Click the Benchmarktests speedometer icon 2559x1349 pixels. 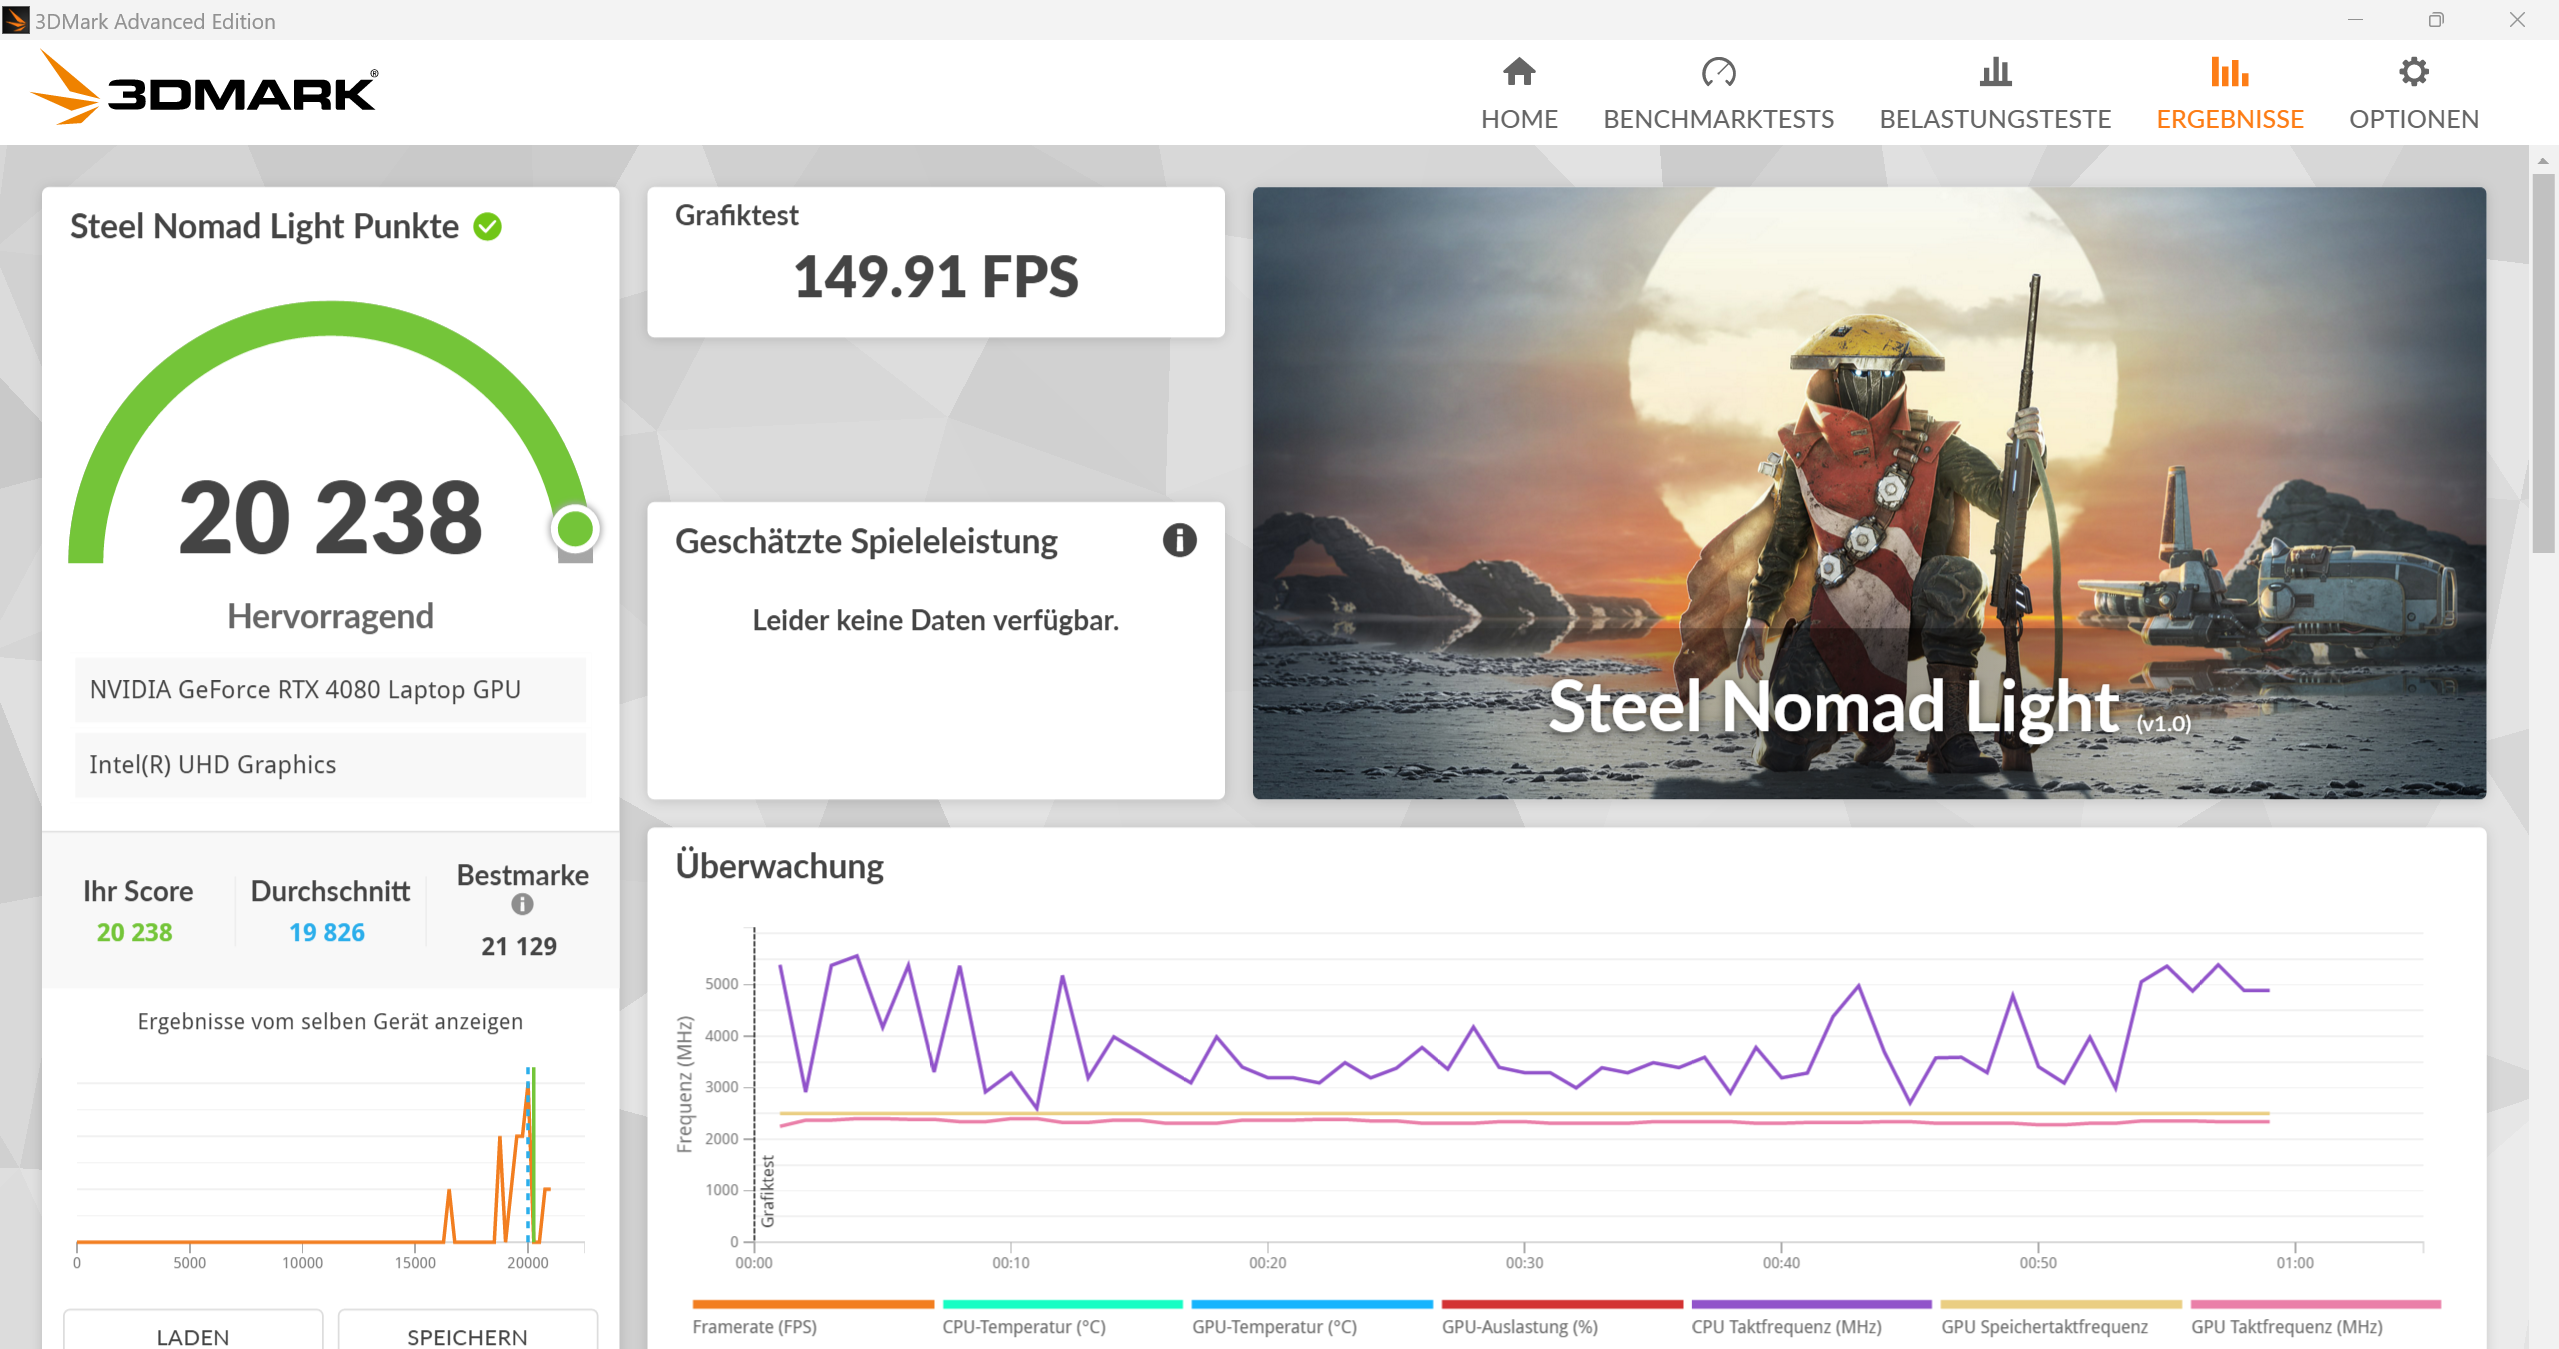(x=1718, y=72)
